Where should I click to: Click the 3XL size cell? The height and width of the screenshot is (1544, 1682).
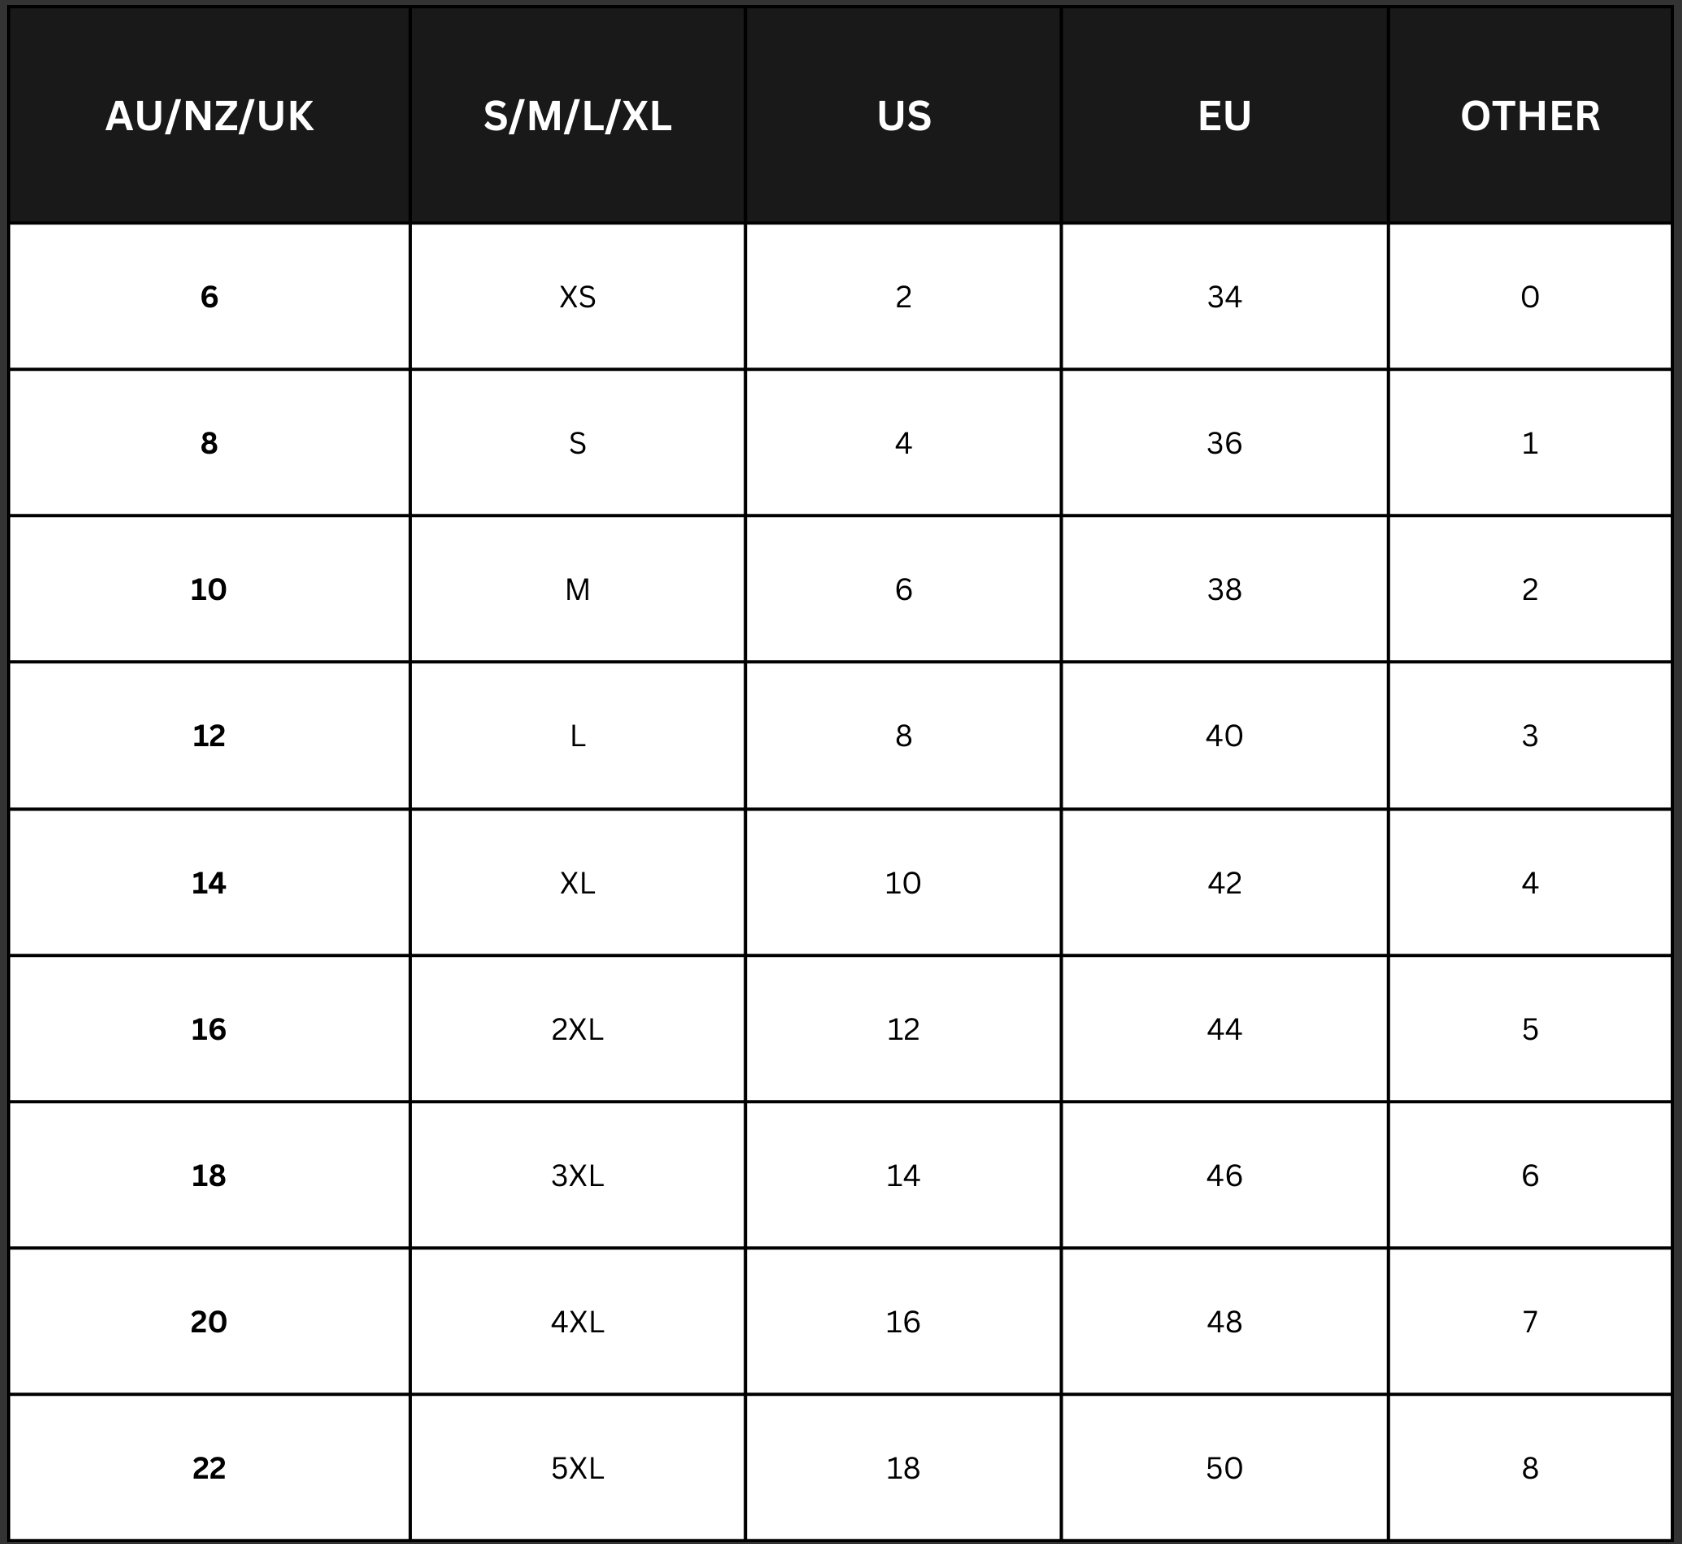coord(577,1175)
